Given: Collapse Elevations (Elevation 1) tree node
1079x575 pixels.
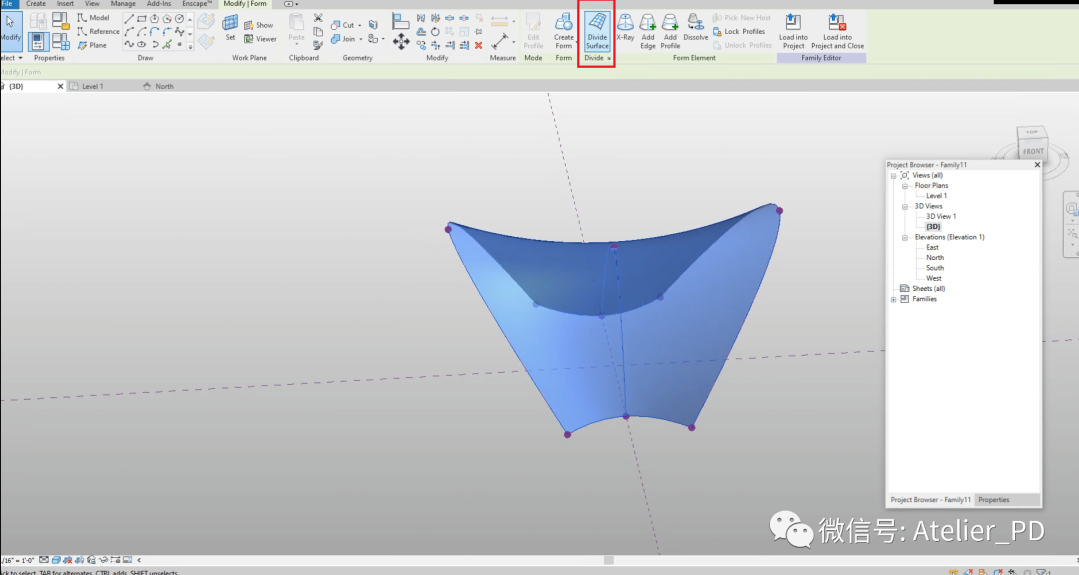Looking at the screenshot, I should (905, 238).
